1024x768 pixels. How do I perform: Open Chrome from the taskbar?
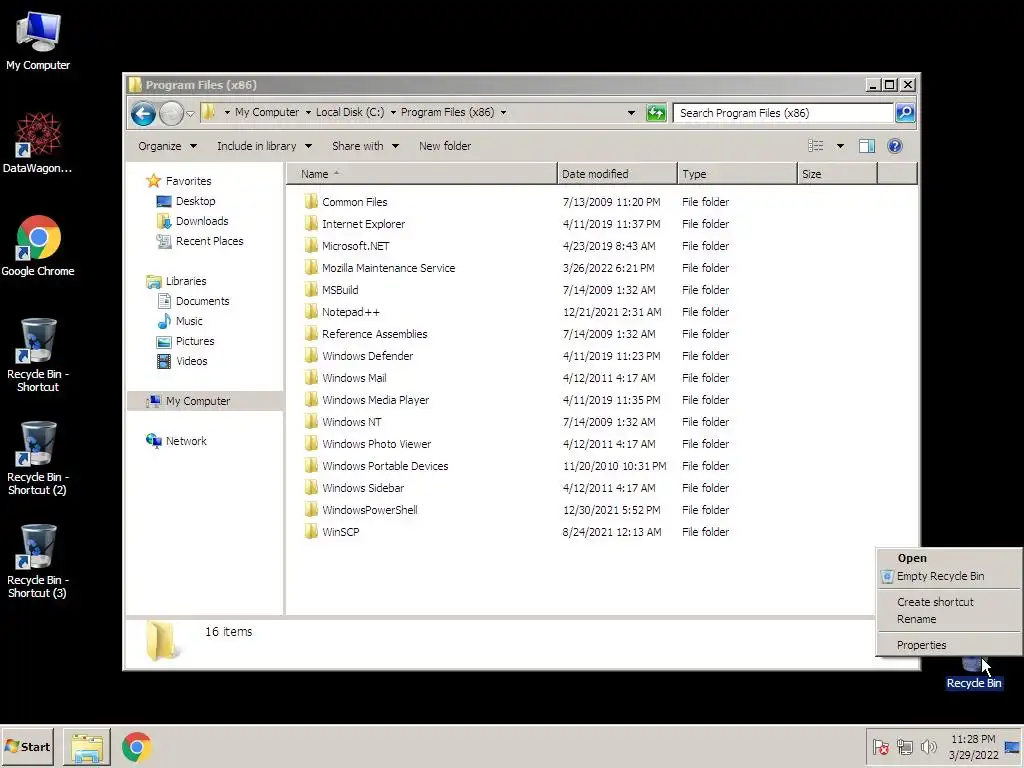[136, 747]
